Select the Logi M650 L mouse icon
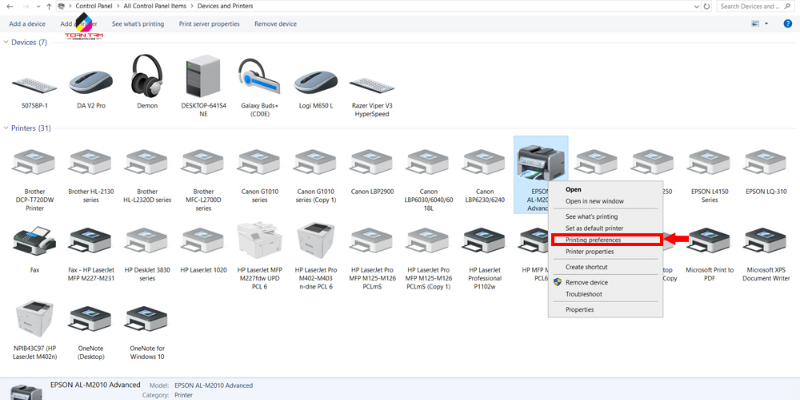The width and height of the screenshot is (800, 400). 316,82
